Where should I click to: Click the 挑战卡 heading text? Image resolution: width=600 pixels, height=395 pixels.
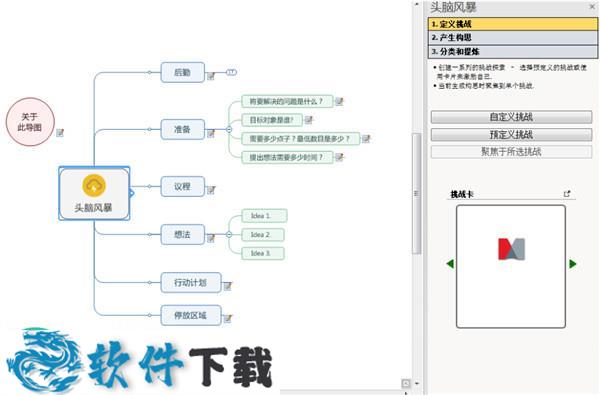point(462,194)
